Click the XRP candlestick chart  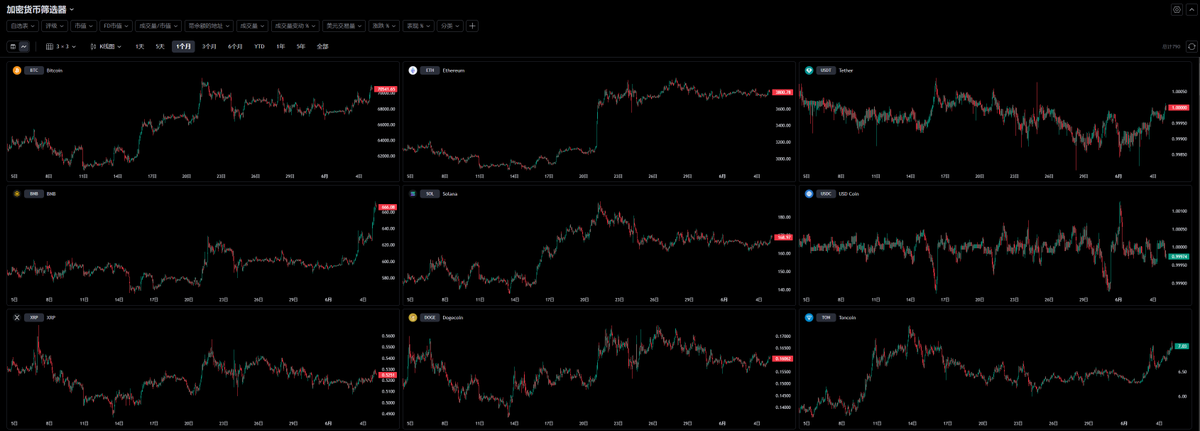click(190, 372)
